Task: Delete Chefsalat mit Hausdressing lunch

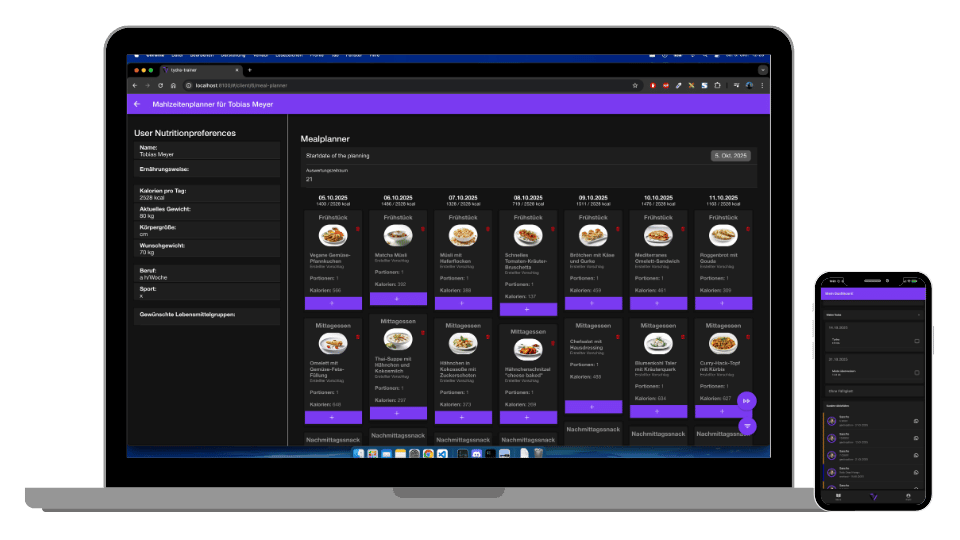Action: click(x=618, y=337)
